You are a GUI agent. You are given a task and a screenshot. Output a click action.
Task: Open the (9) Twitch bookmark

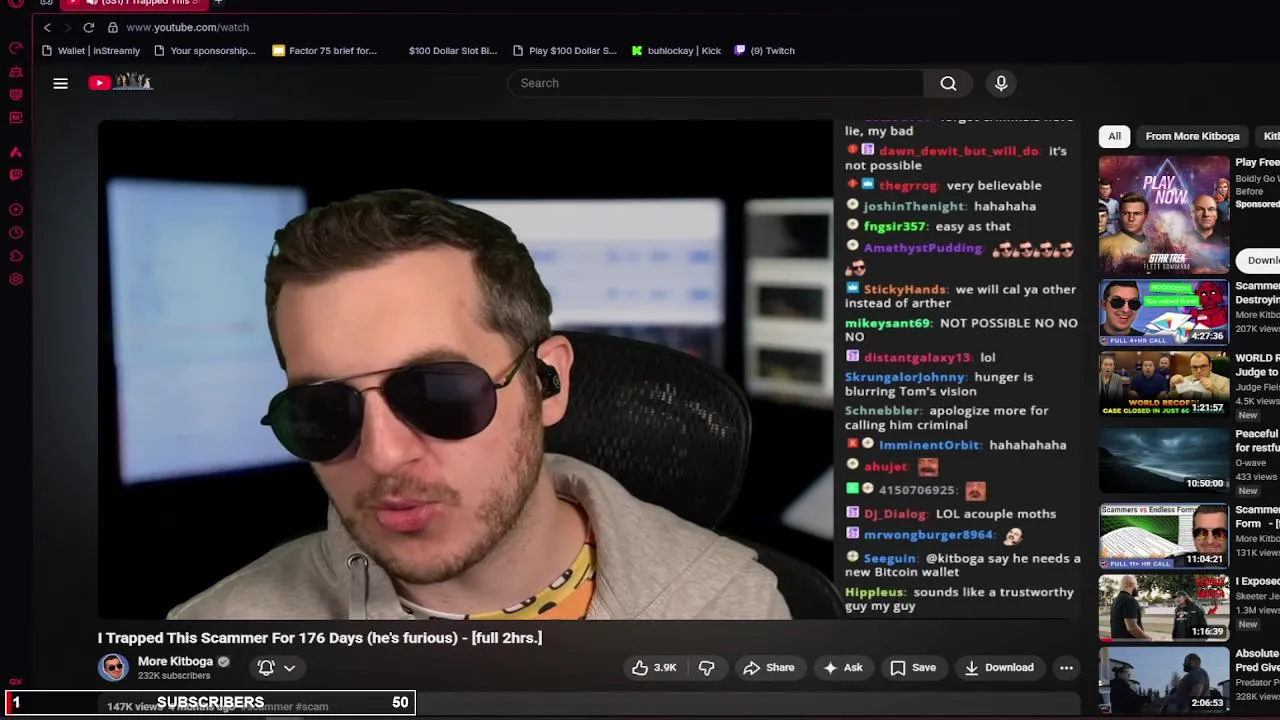(765, 50)
